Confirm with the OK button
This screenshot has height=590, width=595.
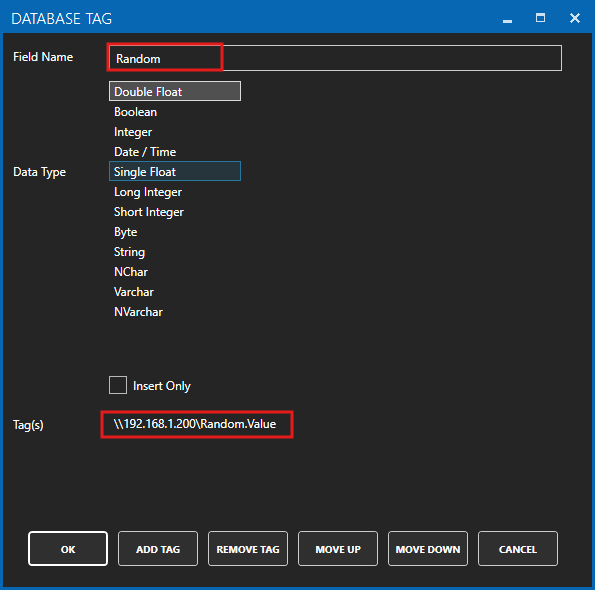(68, 549)
